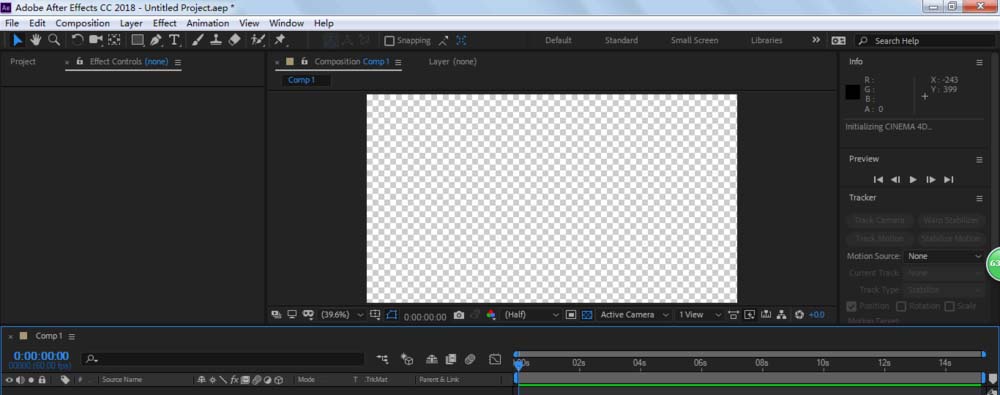
Task: Switch to the Layer (none) tab
Action: pos(453,62)
